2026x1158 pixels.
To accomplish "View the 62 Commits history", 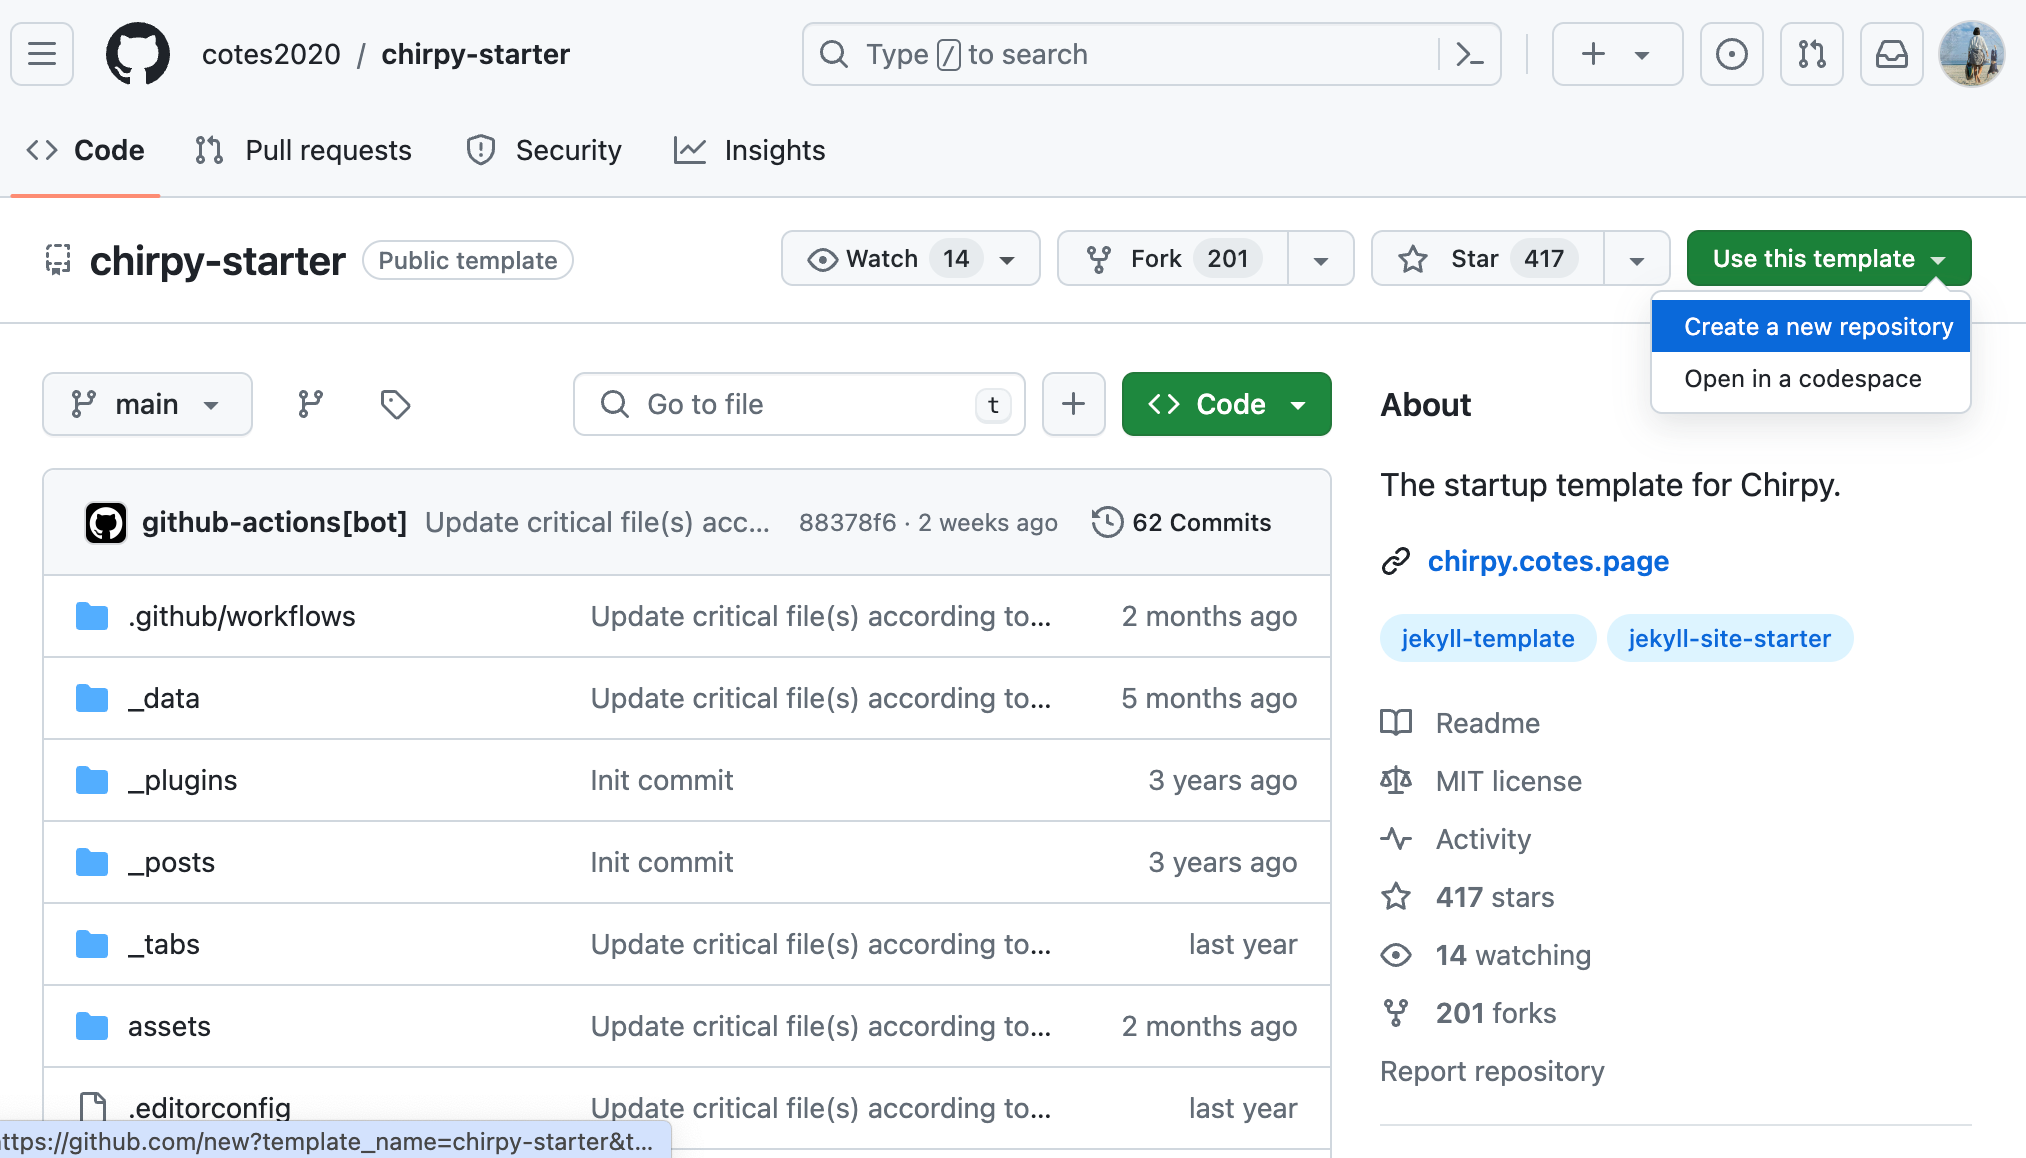I will [x=1181, y=522].
